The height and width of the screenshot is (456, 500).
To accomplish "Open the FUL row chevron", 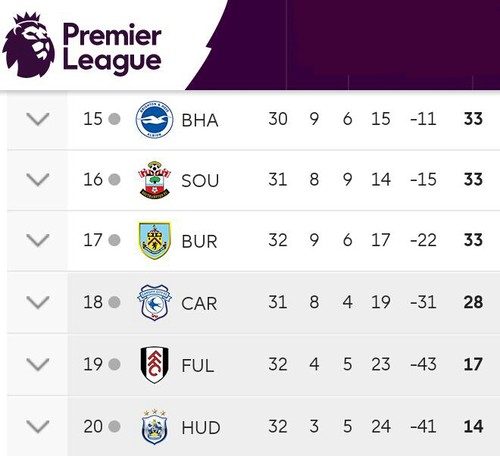I will [x=38, y=364].
